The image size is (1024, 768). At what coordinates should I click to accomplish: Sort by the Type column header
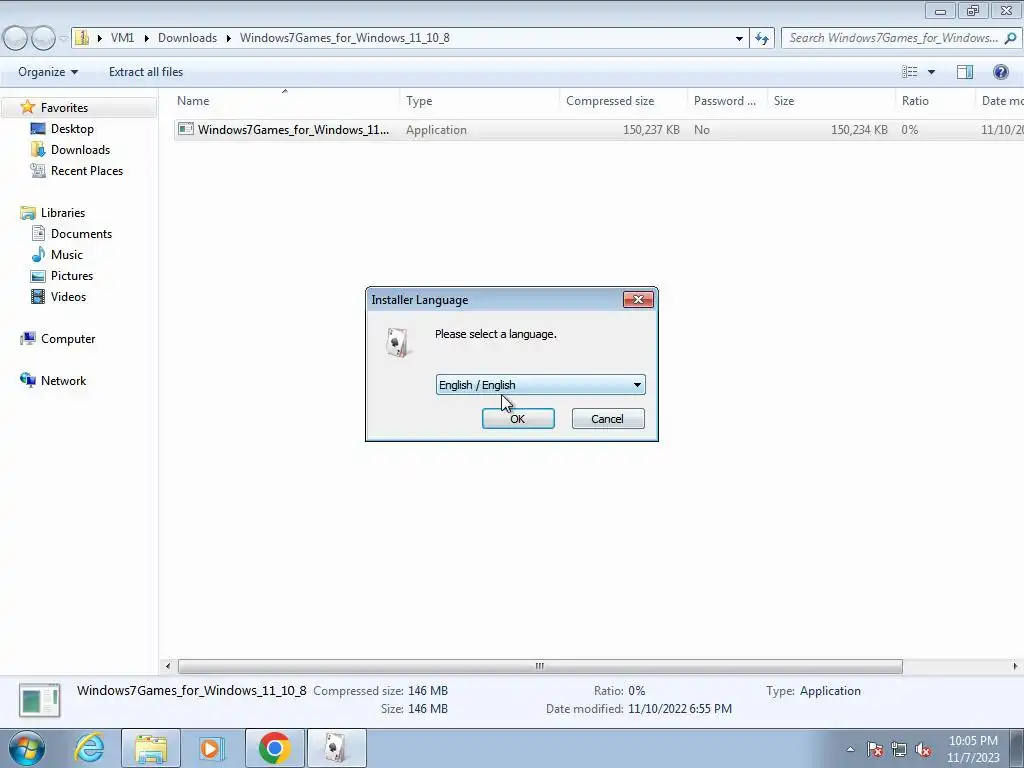(x=479, y=101)
